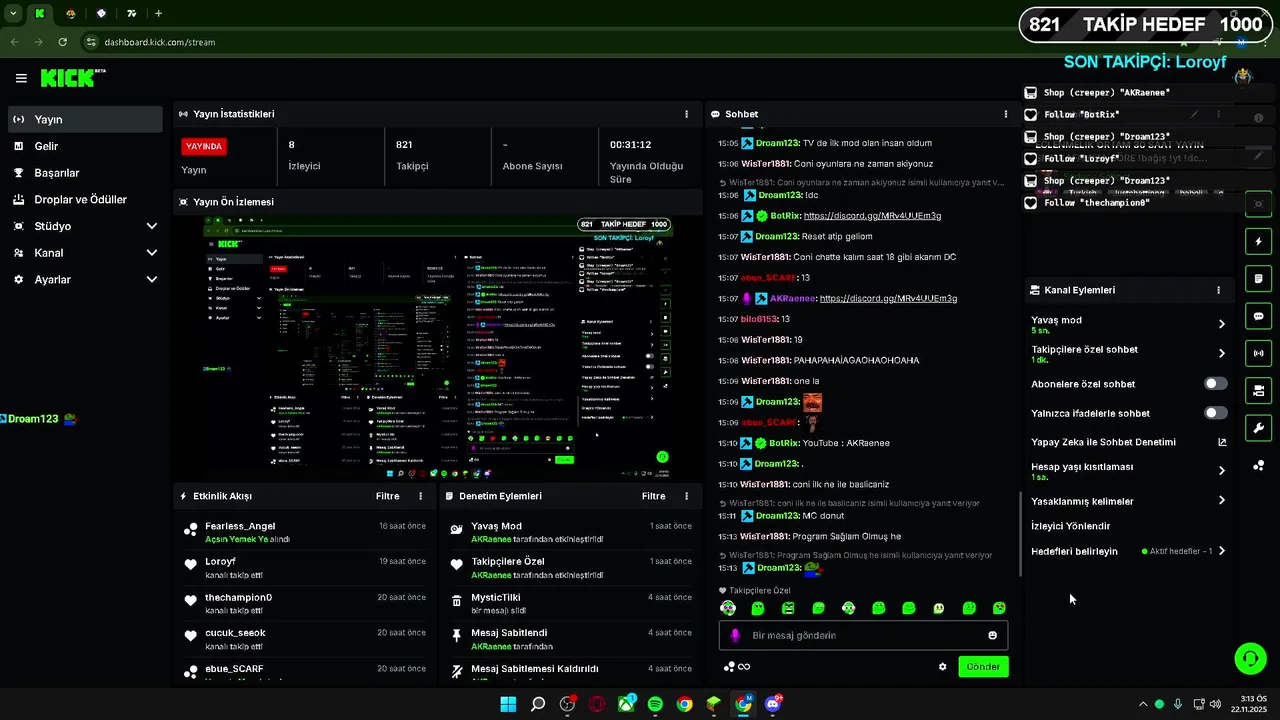
Task: Click the camera scene icon above the wrench
Action: pos(1258,390)
